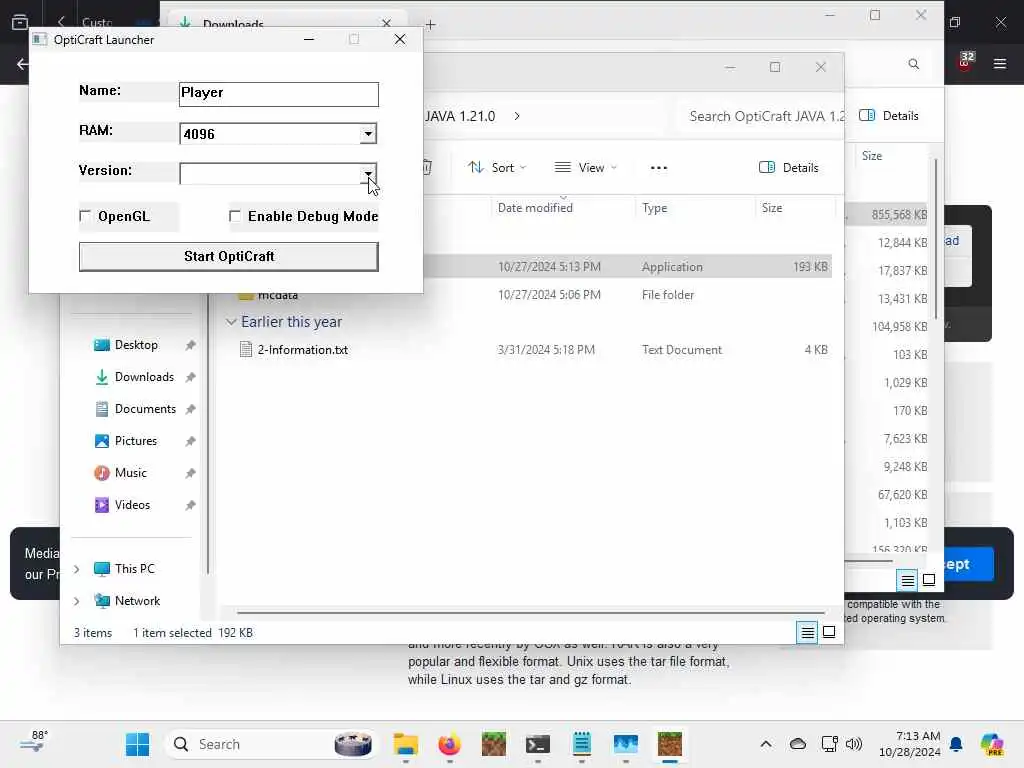Viewport: 1024px width, 768px height.
Task: Open the Windows Start menu
Action: click(x=137, y=744)
